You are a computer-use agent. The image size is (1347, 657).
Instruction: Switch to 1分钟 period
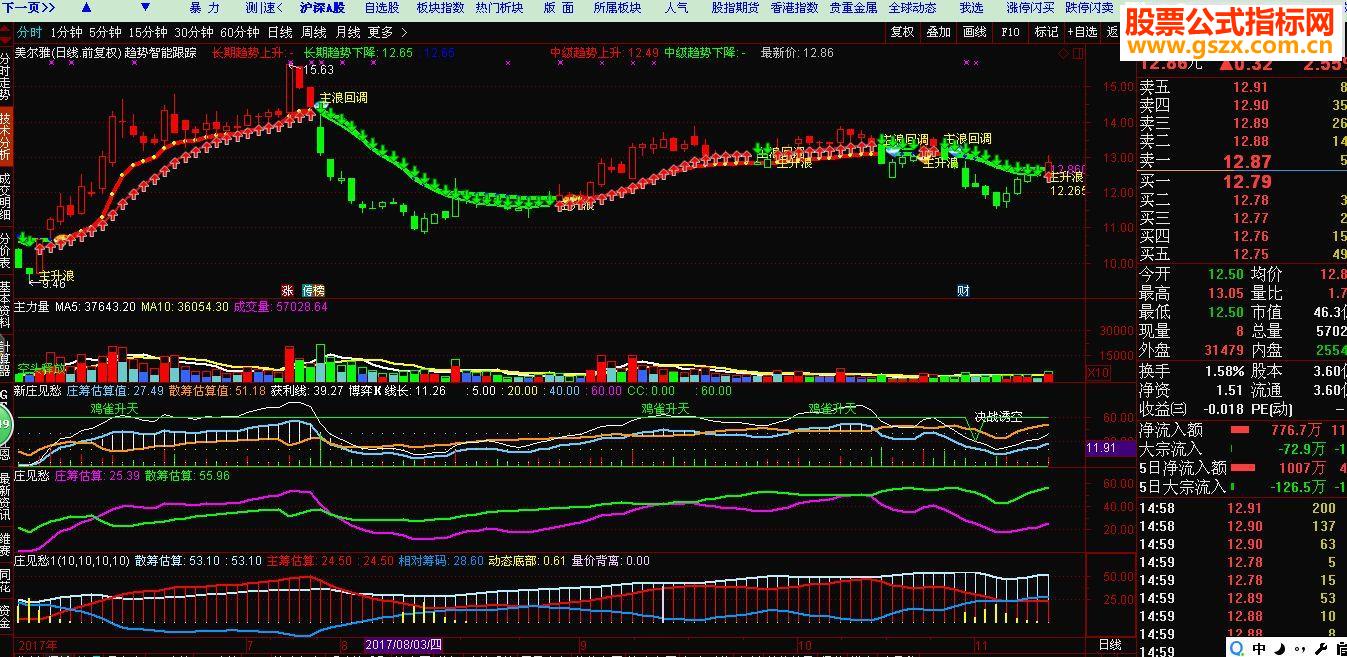coord(66,32)
